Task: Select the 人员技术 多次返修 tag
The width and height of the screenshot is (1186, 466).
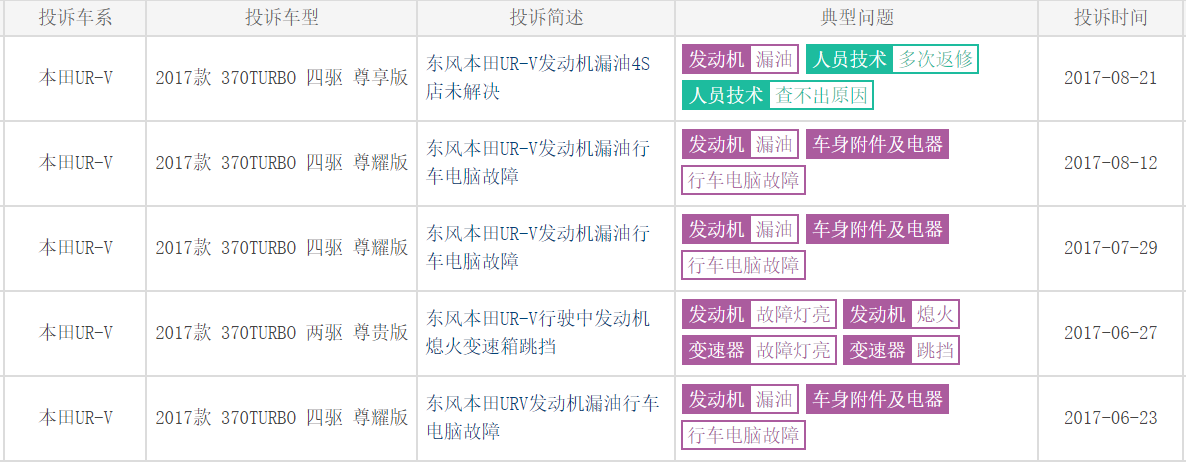Action: click(893, 59)
